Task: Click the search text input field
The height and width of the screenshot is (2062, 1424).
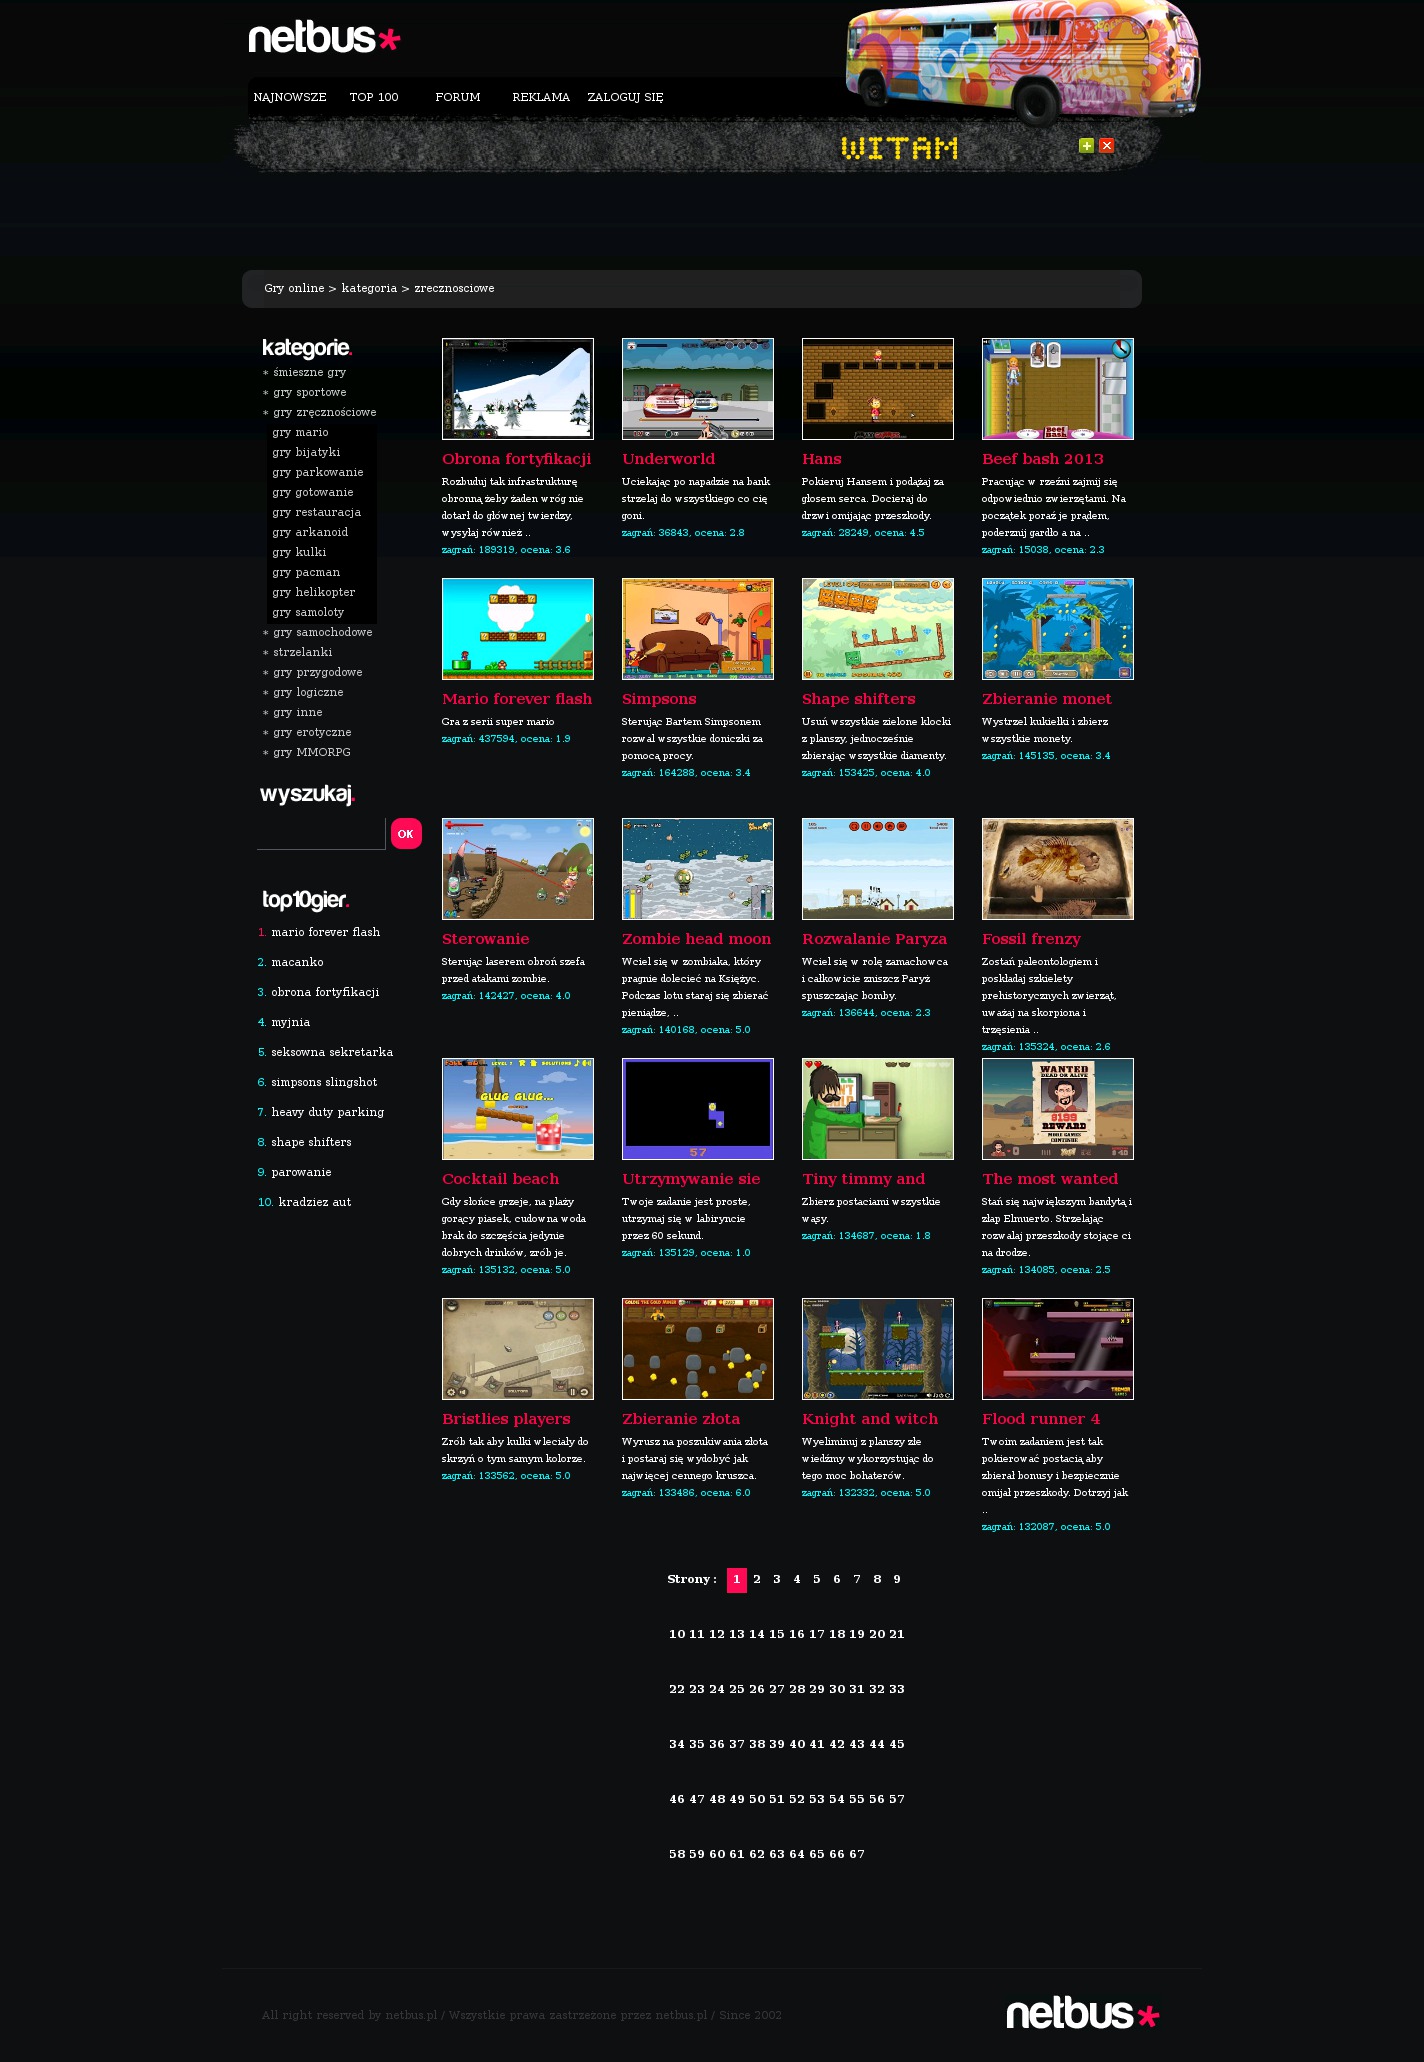Action: [x=321, y=833]
